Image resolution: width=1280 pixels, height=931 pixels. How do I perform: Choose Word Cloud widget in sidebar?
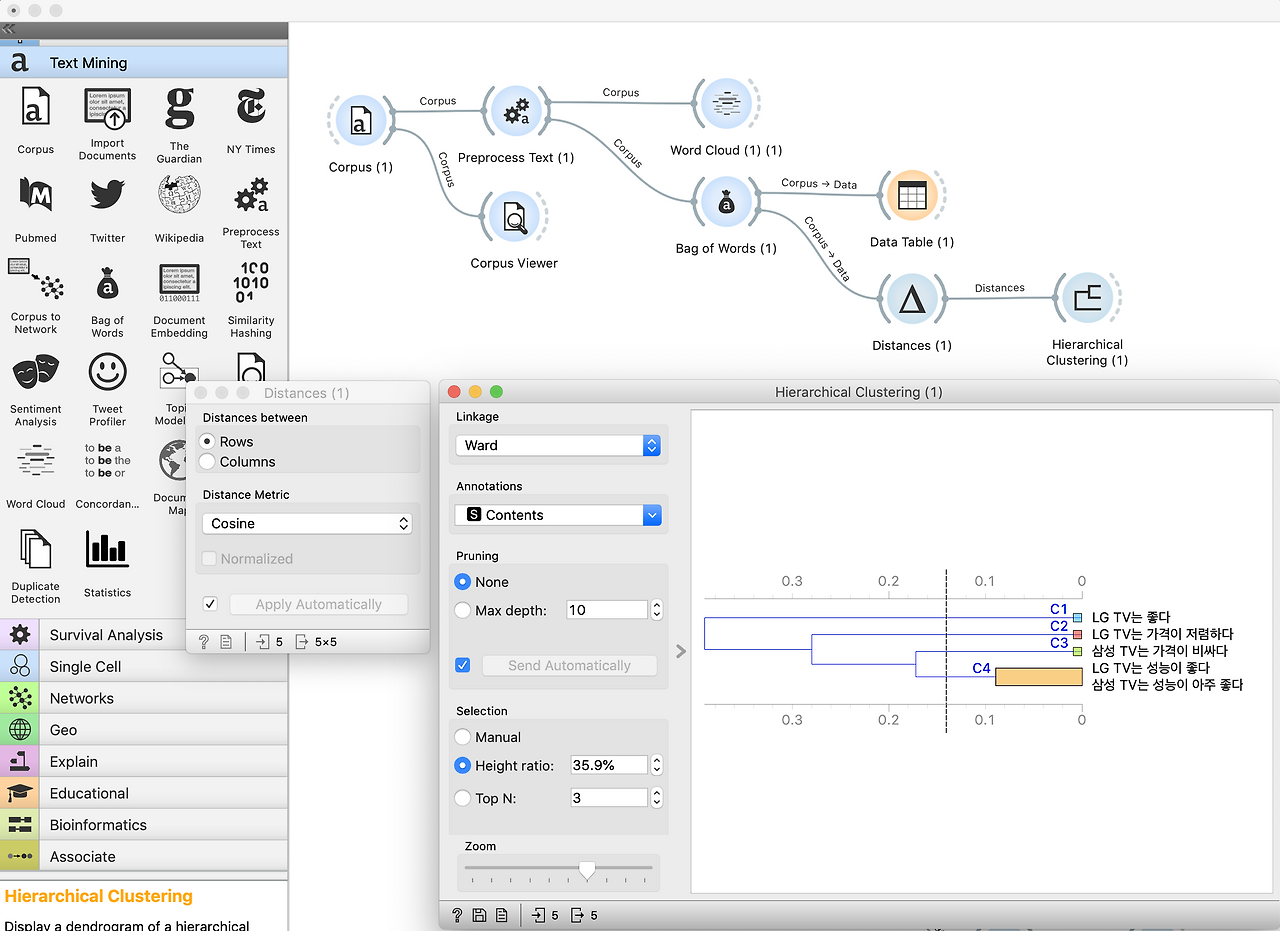[35, 461]
